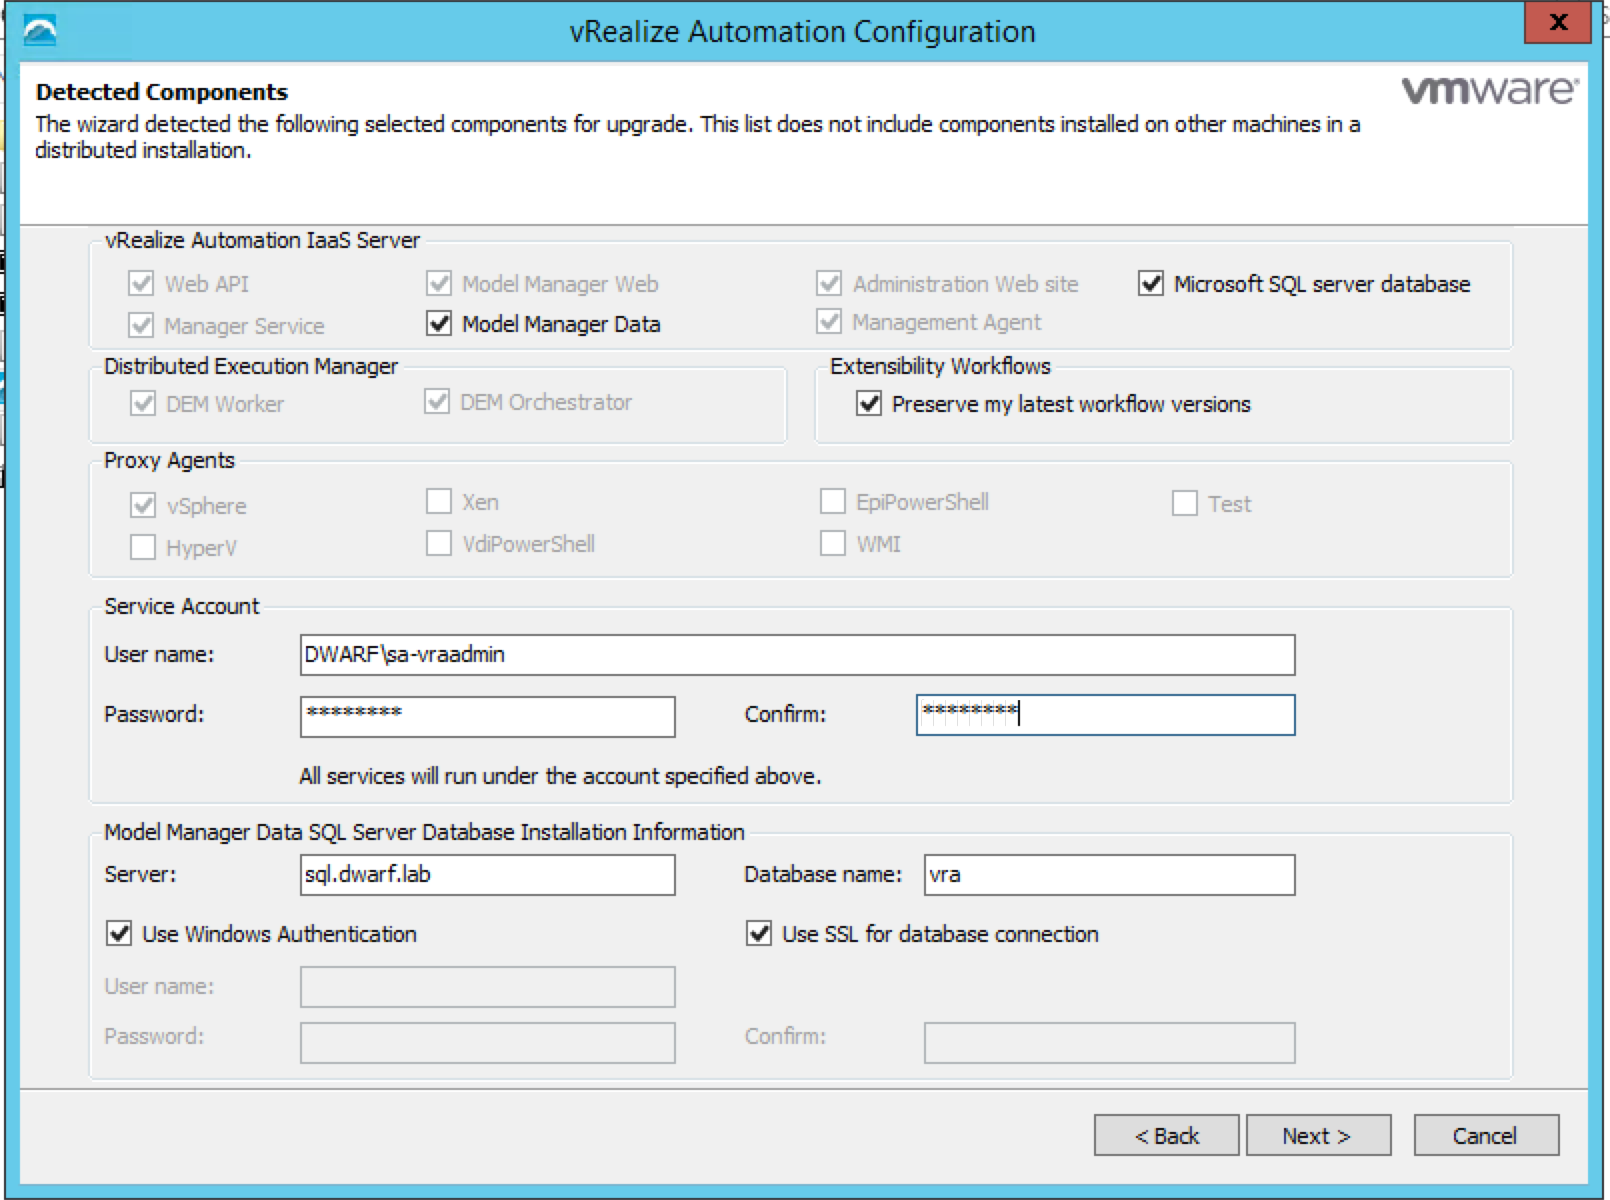
Task: Click the Model Manager Web checkbox
Action: tap(439, 284)
